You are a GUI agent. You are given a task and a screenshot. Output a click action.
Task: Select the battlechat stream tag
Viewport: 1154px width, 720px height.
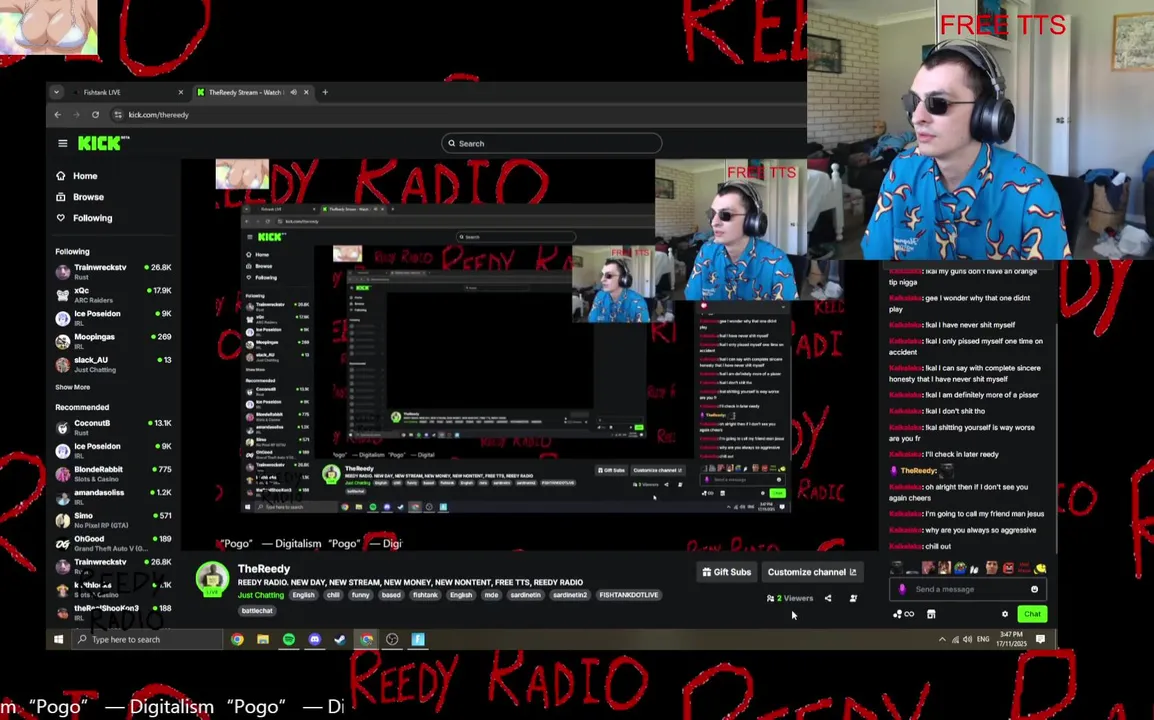(x=257, y=610)
